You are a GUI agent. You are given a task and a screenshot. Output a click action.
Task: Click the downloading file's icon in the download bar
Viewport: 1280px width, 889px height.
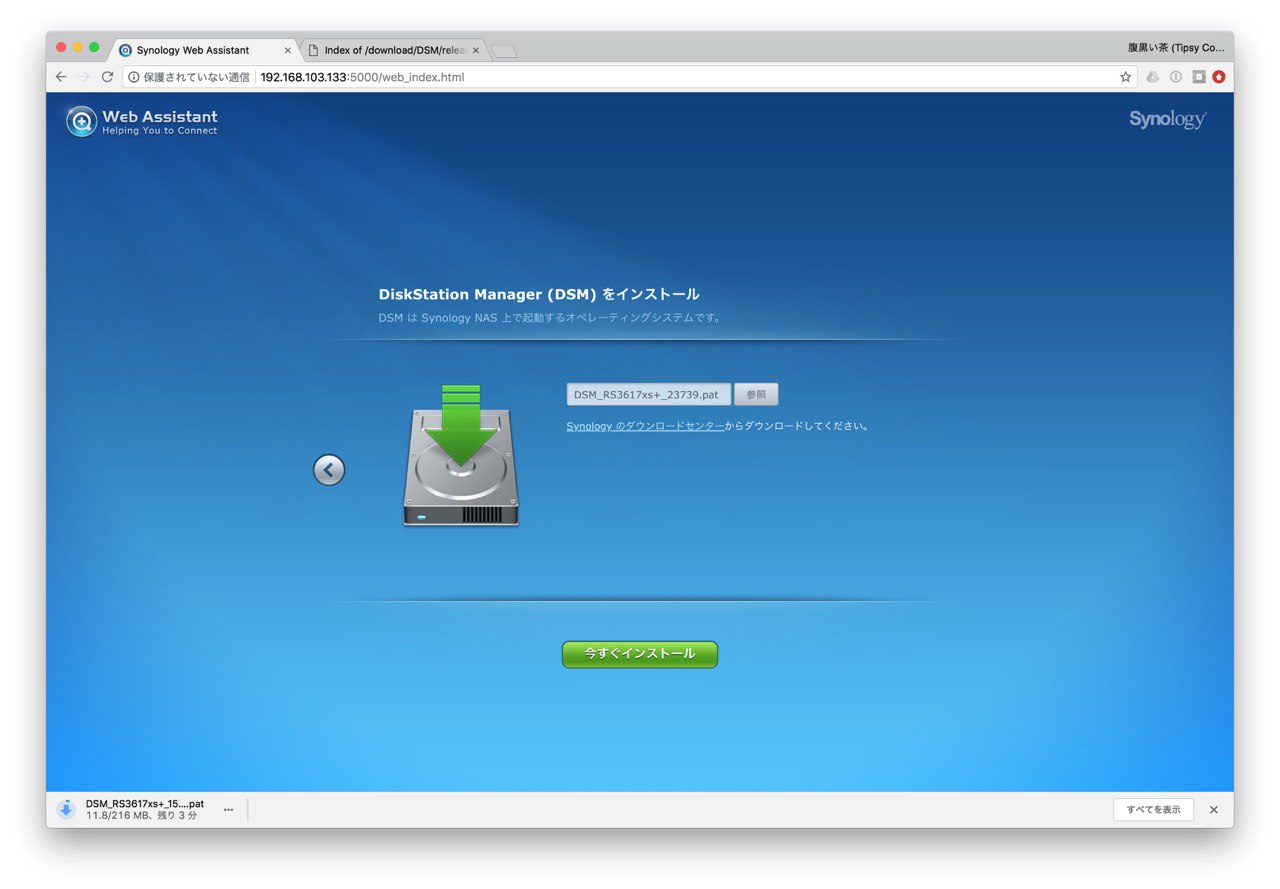pyautogui.click(x=66, y=809)
